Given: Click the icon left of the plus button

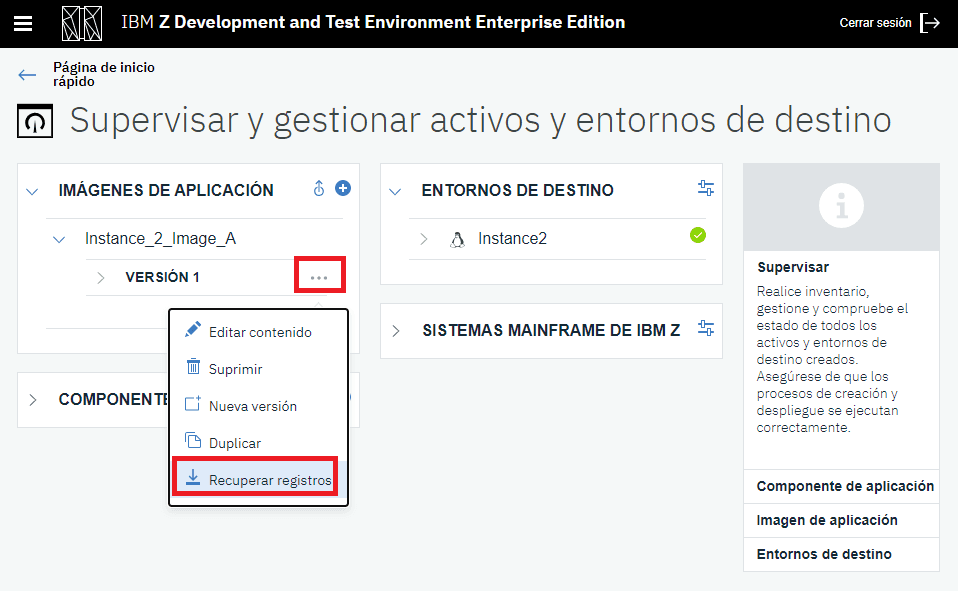Looking at the screenshot, I should [319, 188].
